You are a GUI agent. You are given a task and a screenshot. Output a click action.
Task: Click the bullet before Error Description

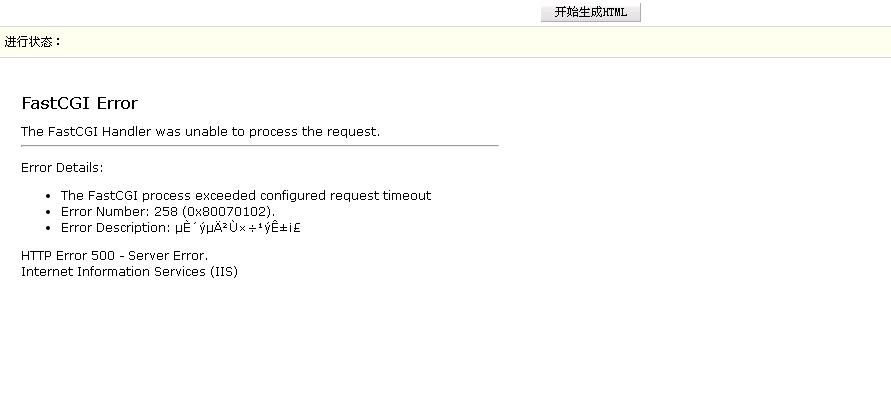(48, 228)
